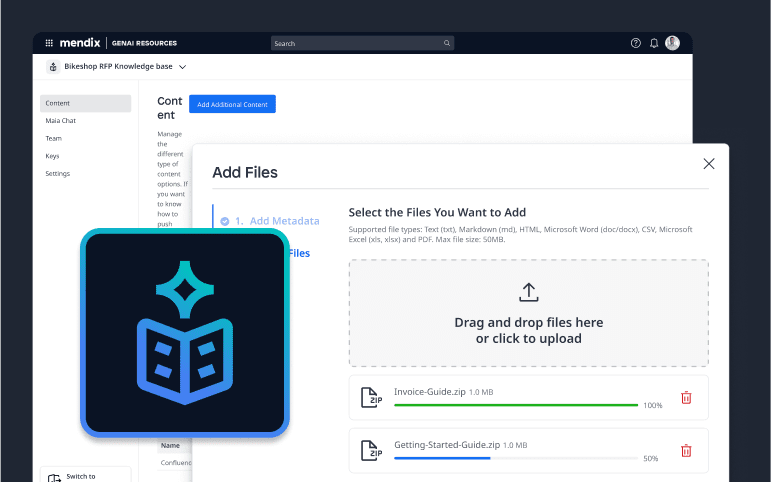Open Settings in the sidebar
The image size is (771, 482).
click(58, 174)
